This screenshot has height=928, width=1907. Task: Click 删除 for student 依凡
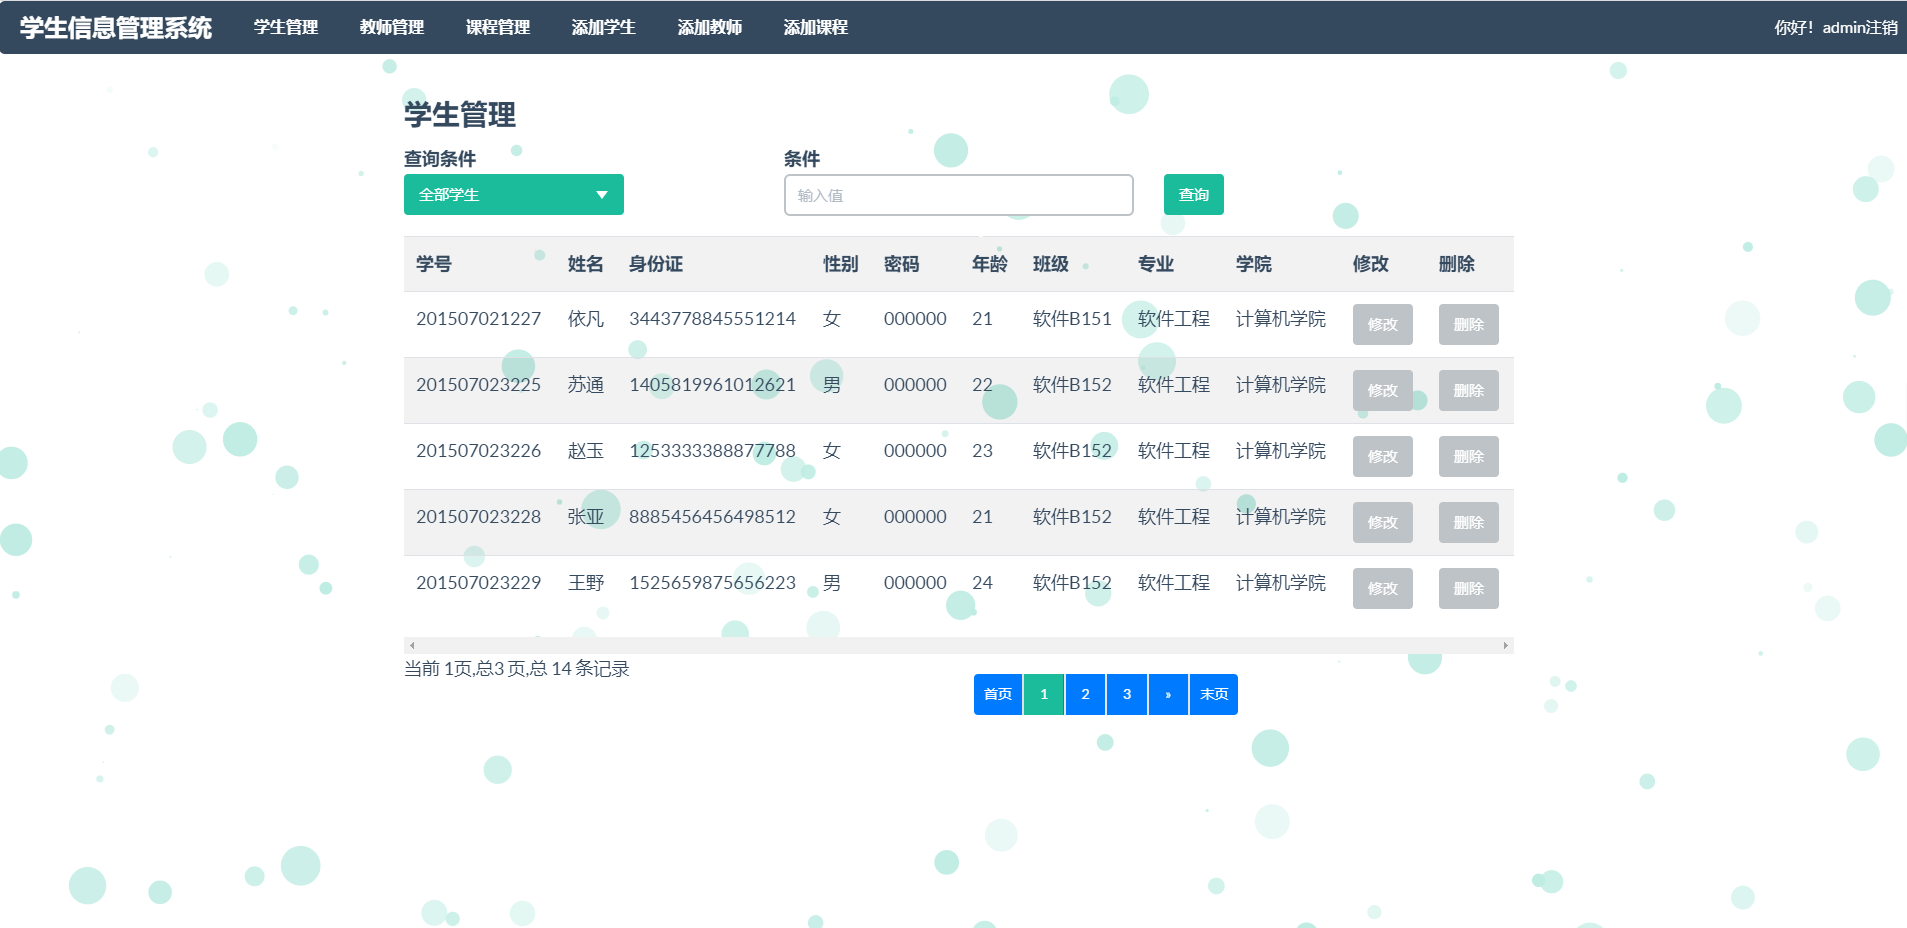1468,324
